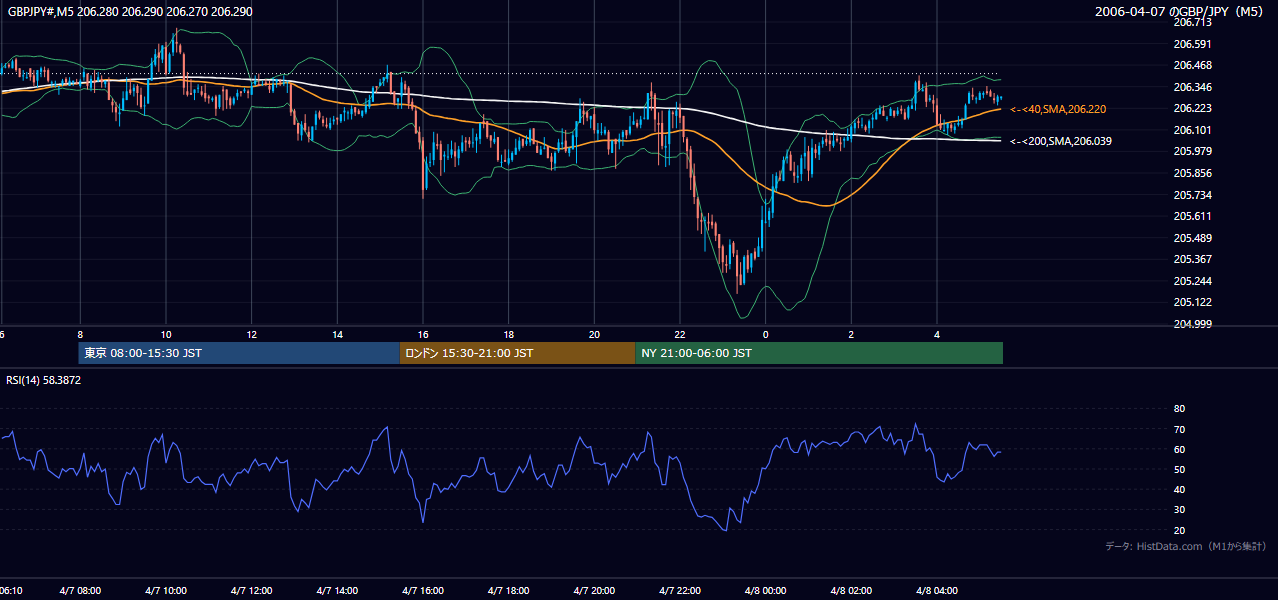Click the 4/7 18:00 time axis label

(x=509, y=591)
